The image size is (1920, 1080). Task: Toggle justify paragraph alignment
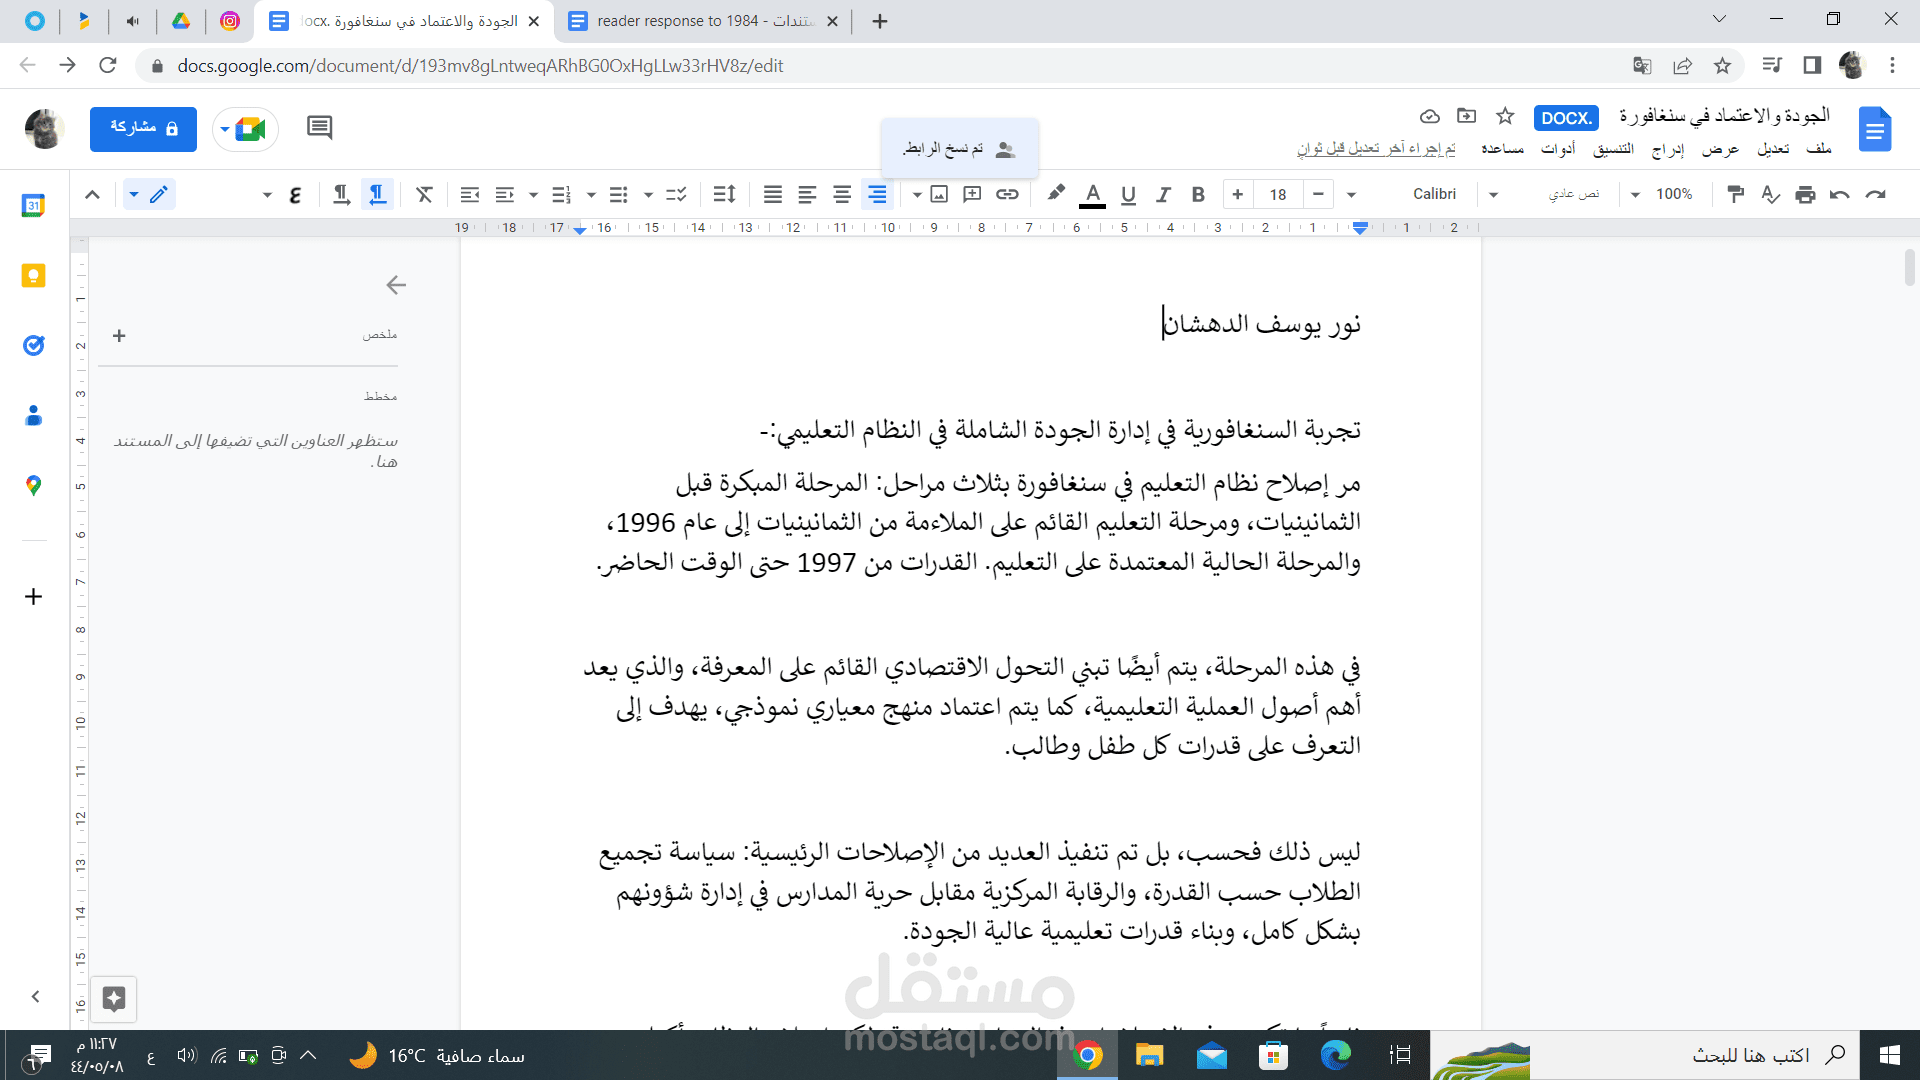pyautogui.click(x=772, y=194)
